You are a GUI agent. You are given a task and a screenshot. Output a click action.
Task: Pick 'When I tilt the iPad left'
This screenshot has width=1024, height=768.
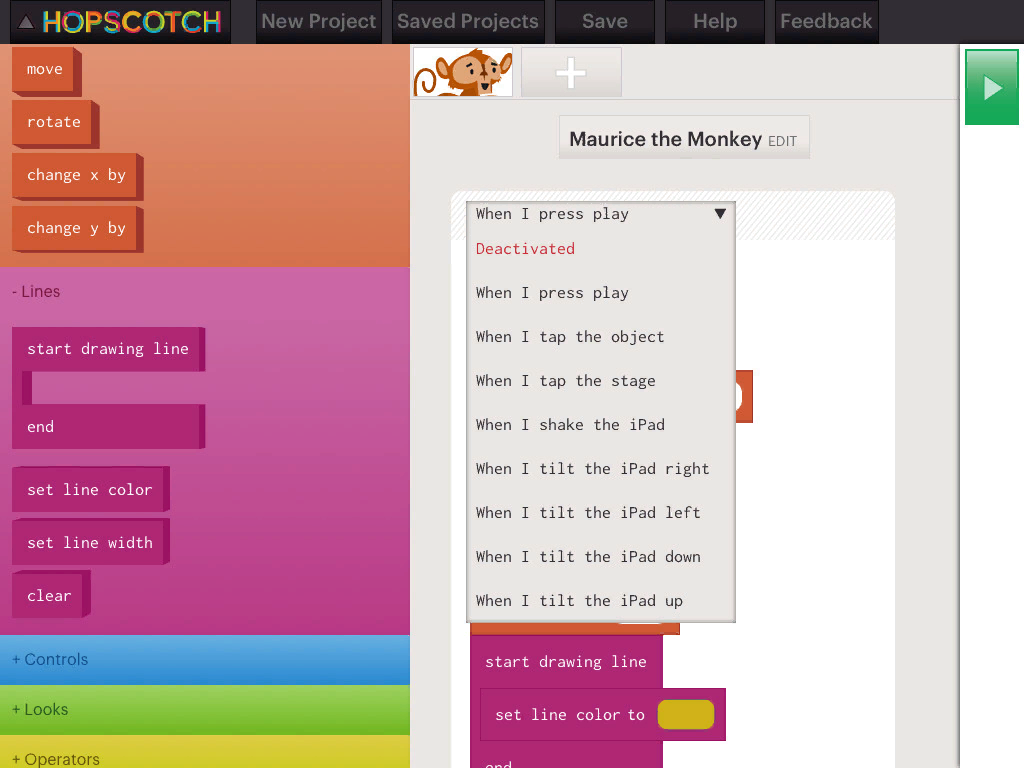tap(588, 513)
